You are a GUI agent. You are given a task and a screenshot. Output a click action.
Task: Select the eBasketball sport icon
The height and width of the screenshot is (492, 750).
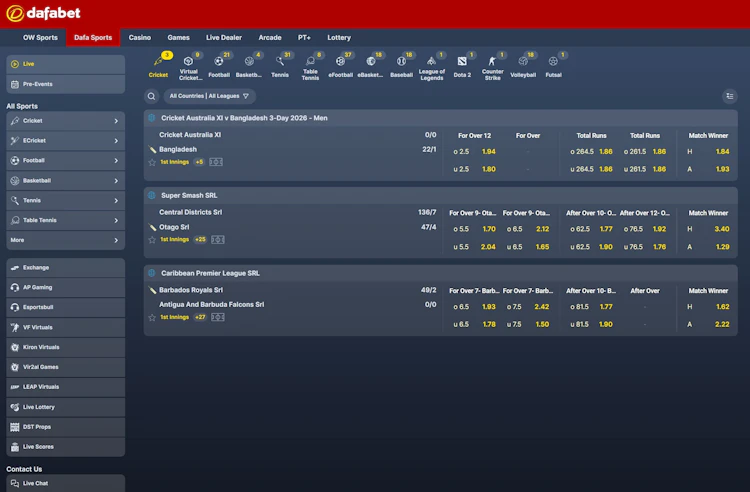click(x=371, y=66)
